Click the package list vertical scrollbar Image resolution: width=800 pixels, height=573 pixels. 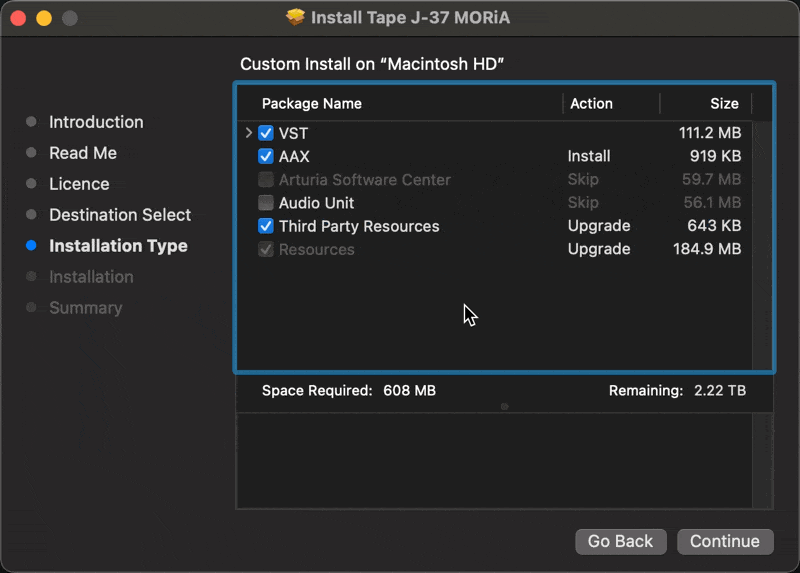pos(762,245)
